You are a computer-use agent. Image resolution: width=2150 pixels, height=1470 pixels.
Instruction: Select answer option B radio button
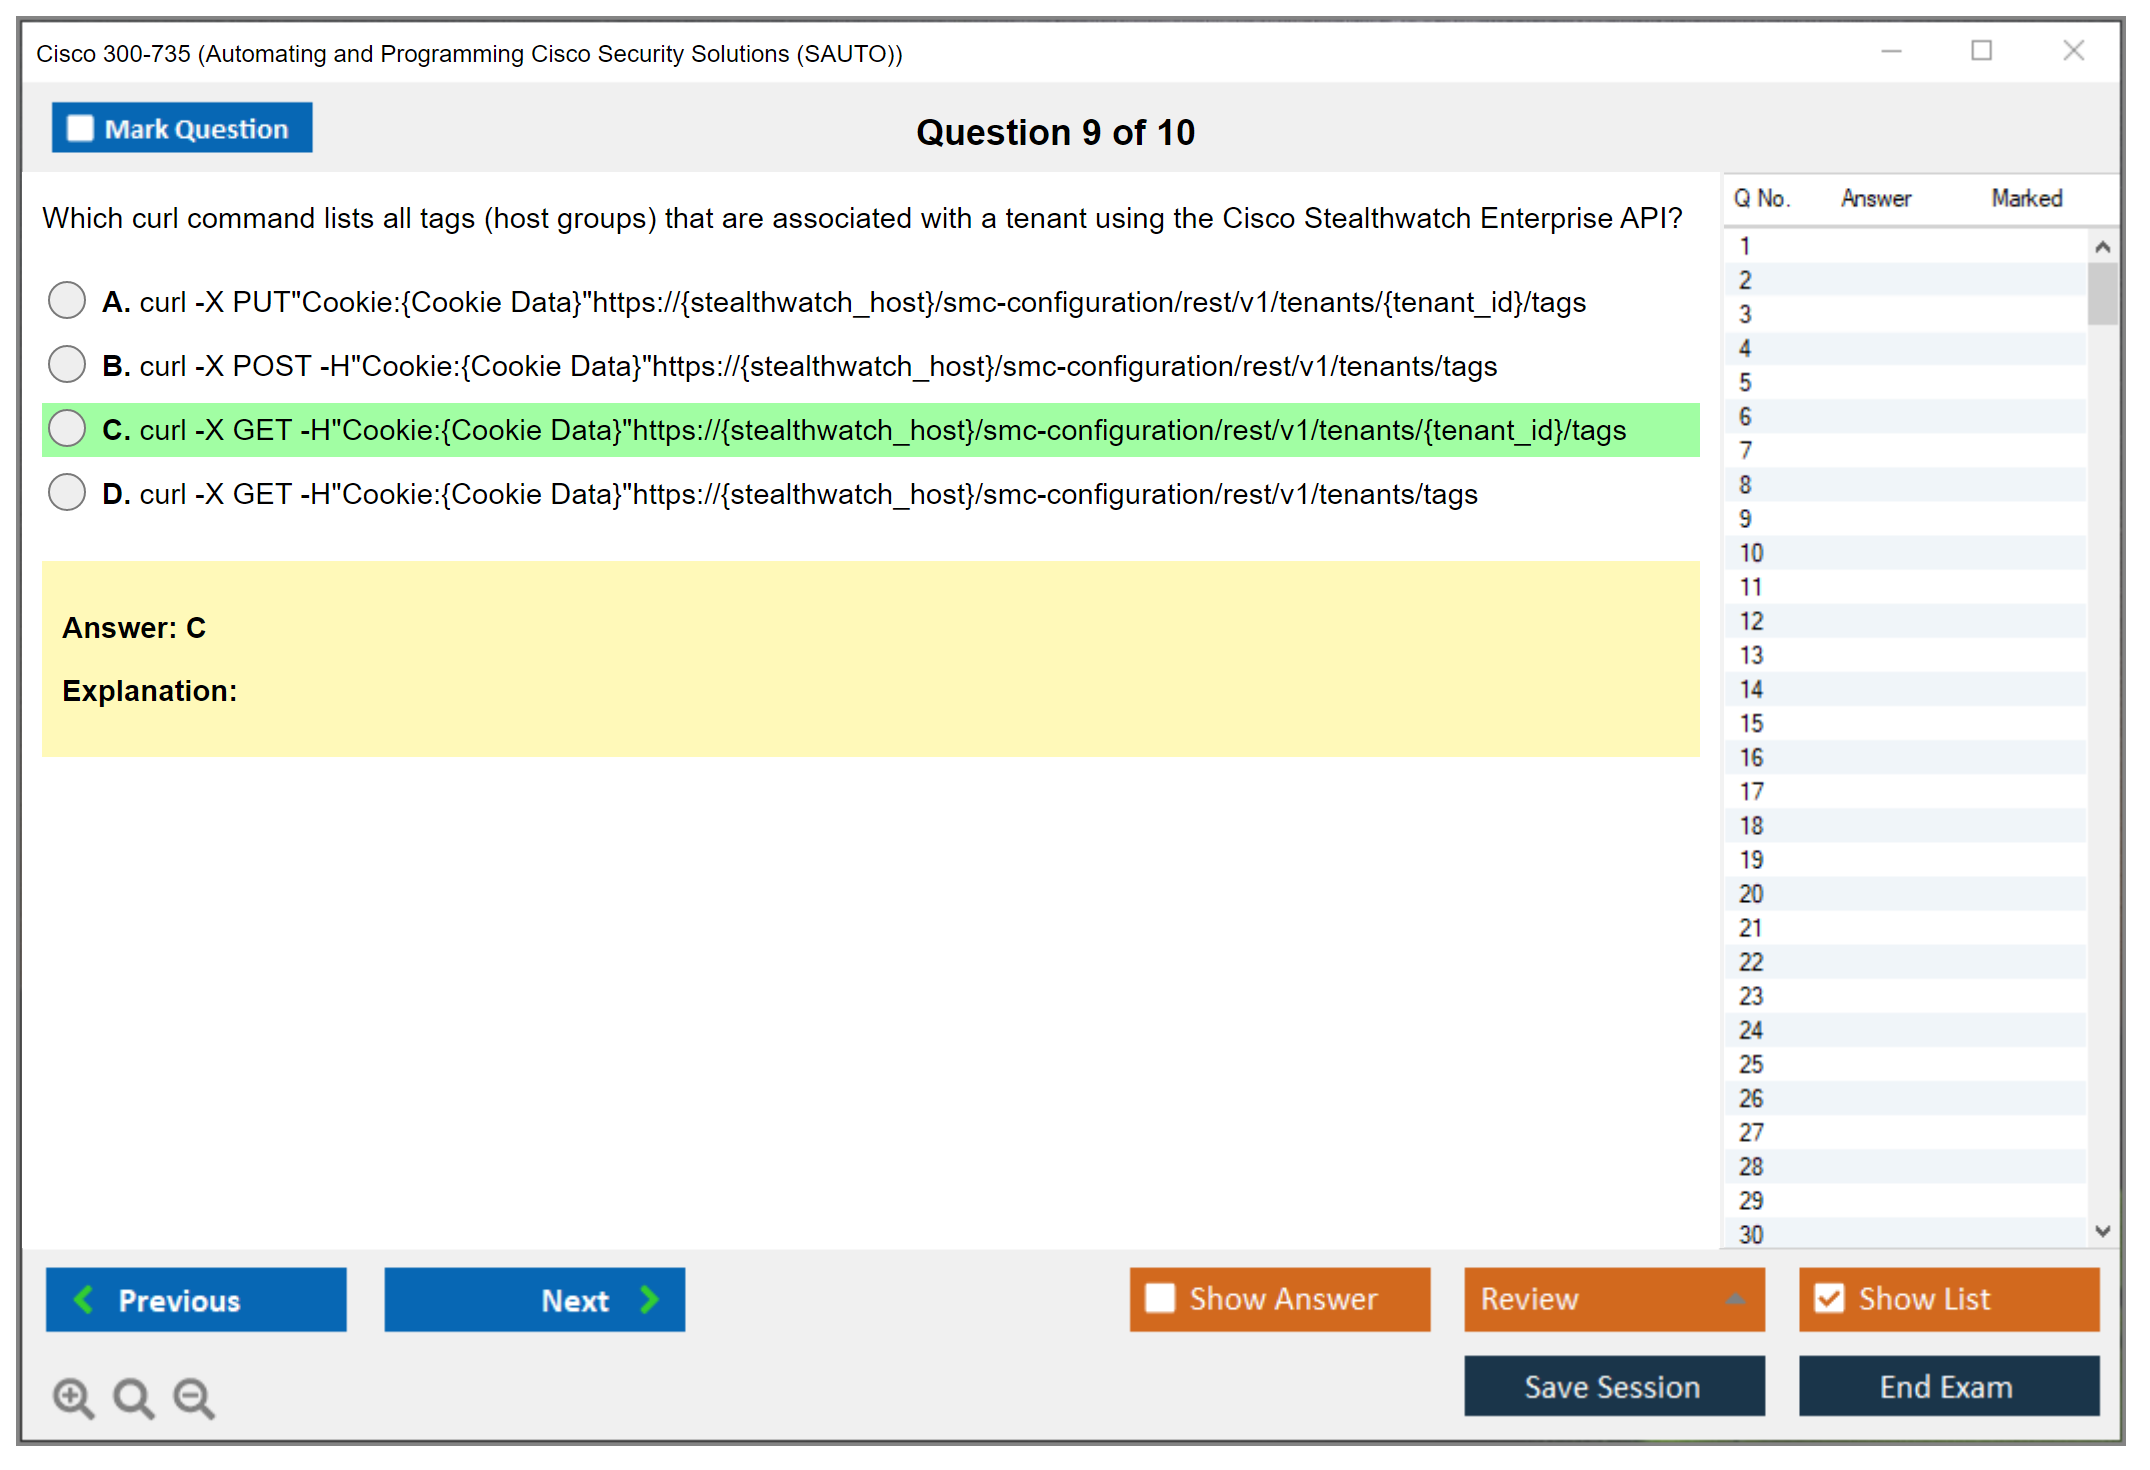tap(67, 364)
